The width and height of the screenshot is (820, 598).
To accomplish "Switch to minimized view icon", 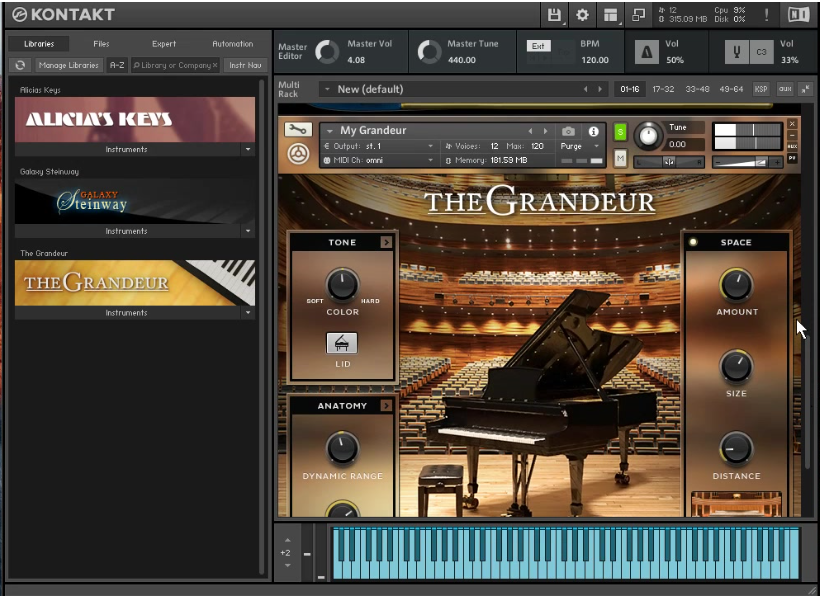I will (638, 15).
